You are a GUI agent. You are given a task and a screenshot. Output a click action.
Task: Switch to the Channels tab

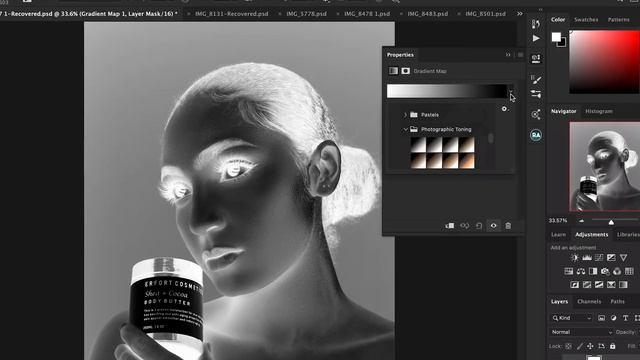pos(589,302)
